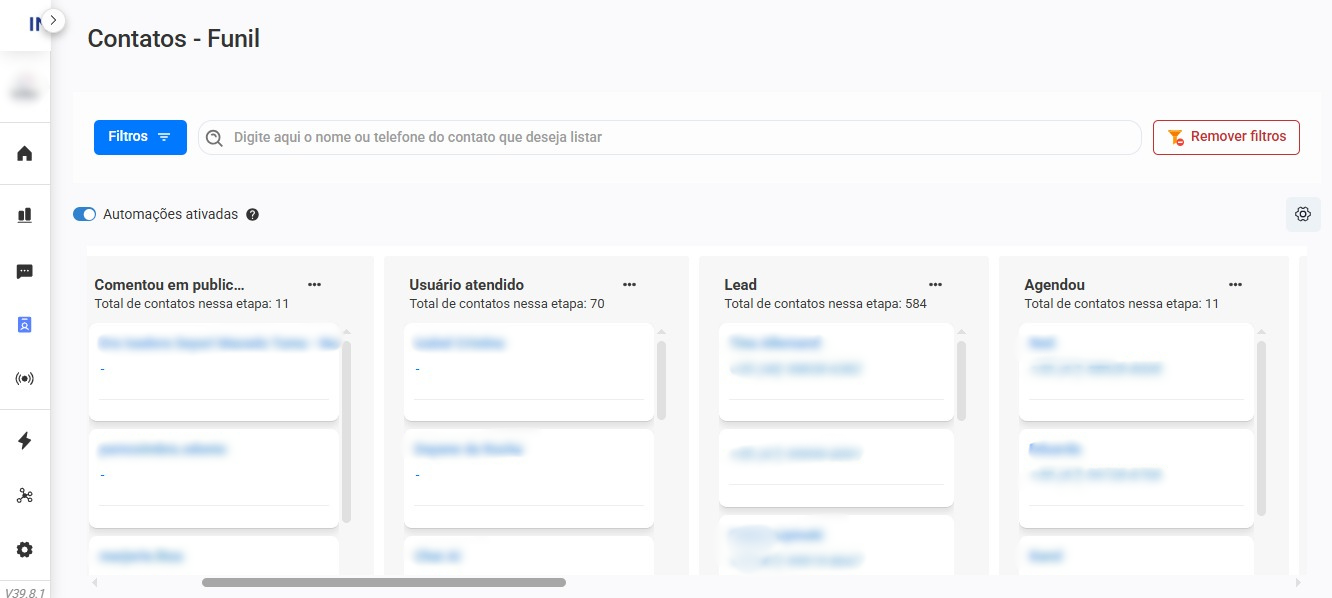
Task: Click the Agendou column's vertical scrollbar
Action: coord(1261,429)
